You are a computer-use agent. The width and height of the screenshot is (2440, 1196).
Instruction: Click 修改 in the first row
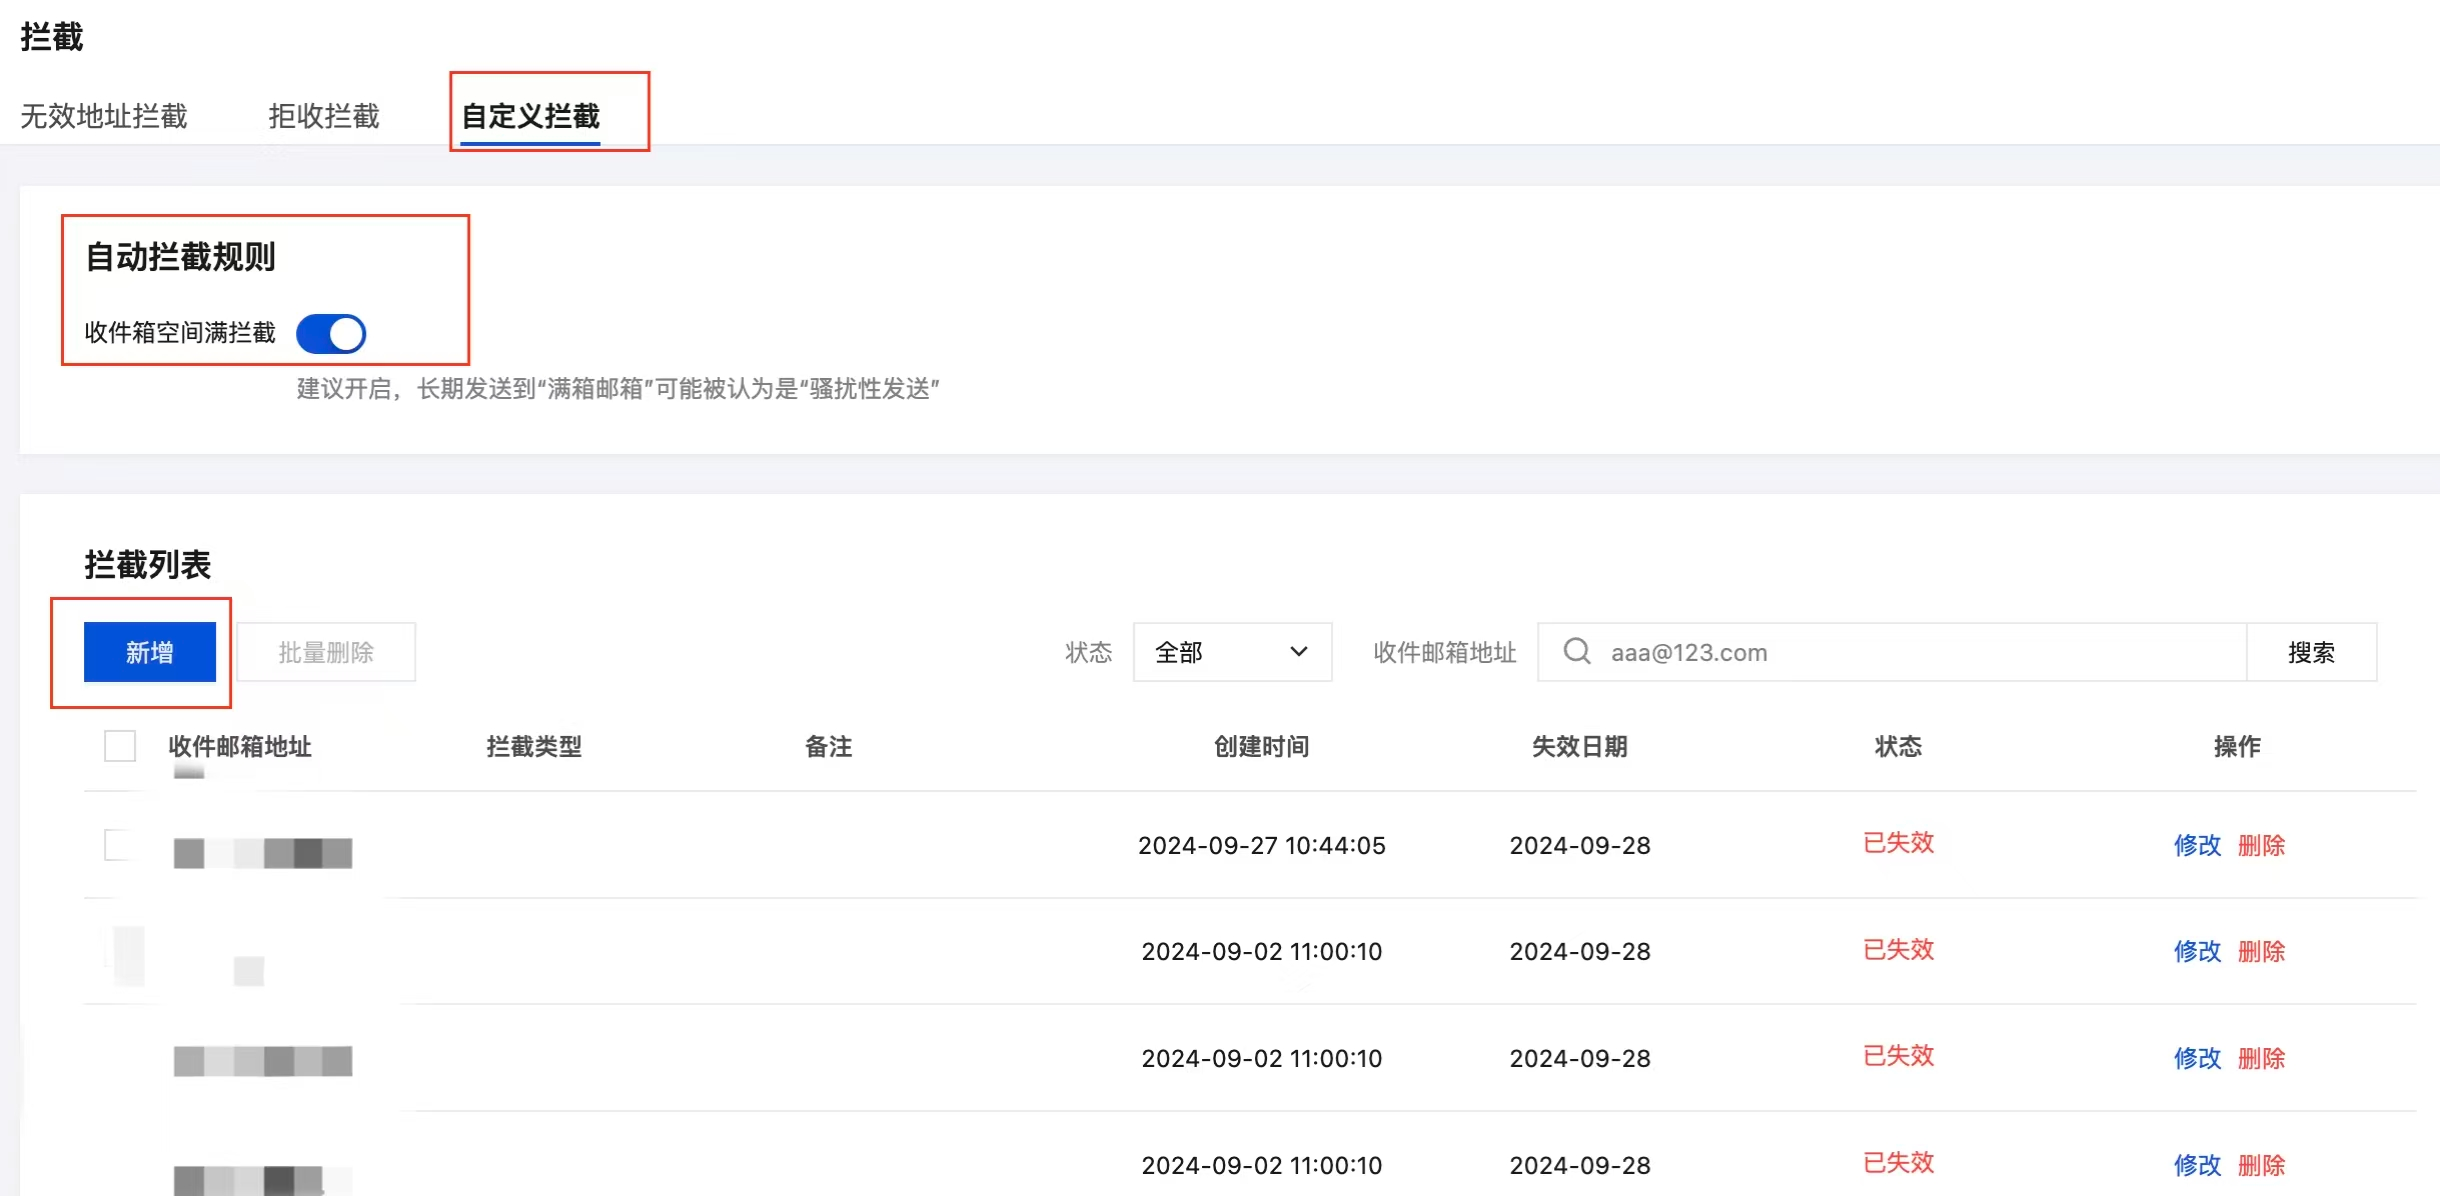pos(2197,845)
